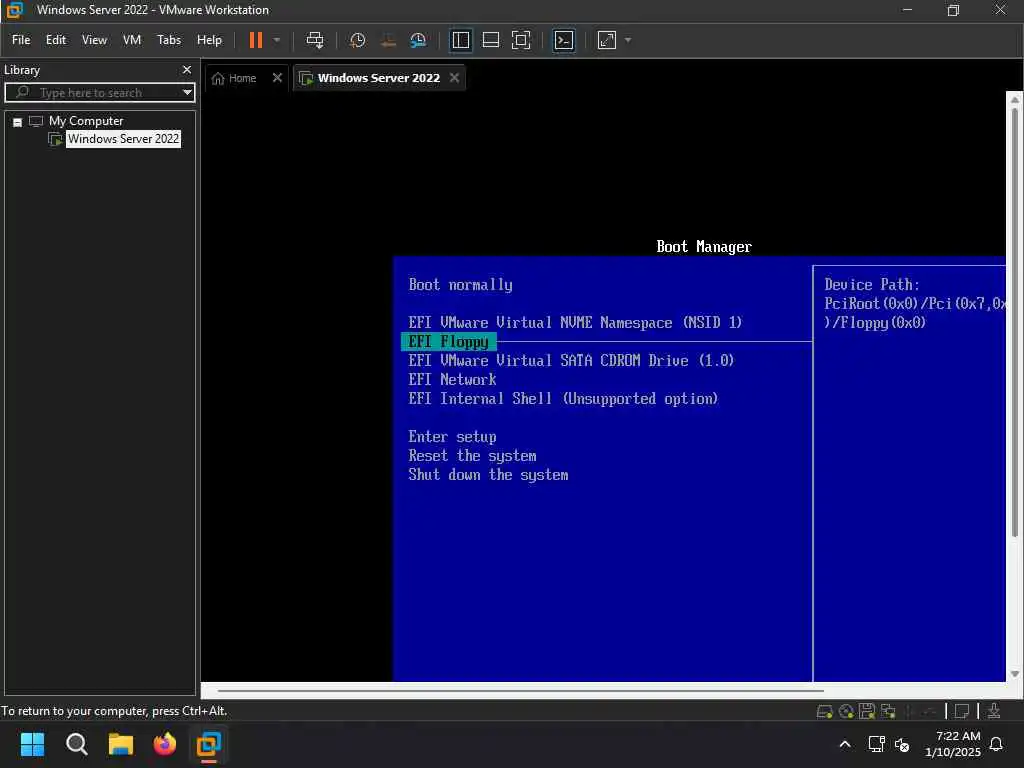Image resolution: width=1024 pixels, height=768 pixels.
Task: Open File Explorer from the taskbar
Action: [x=121, y=744]
